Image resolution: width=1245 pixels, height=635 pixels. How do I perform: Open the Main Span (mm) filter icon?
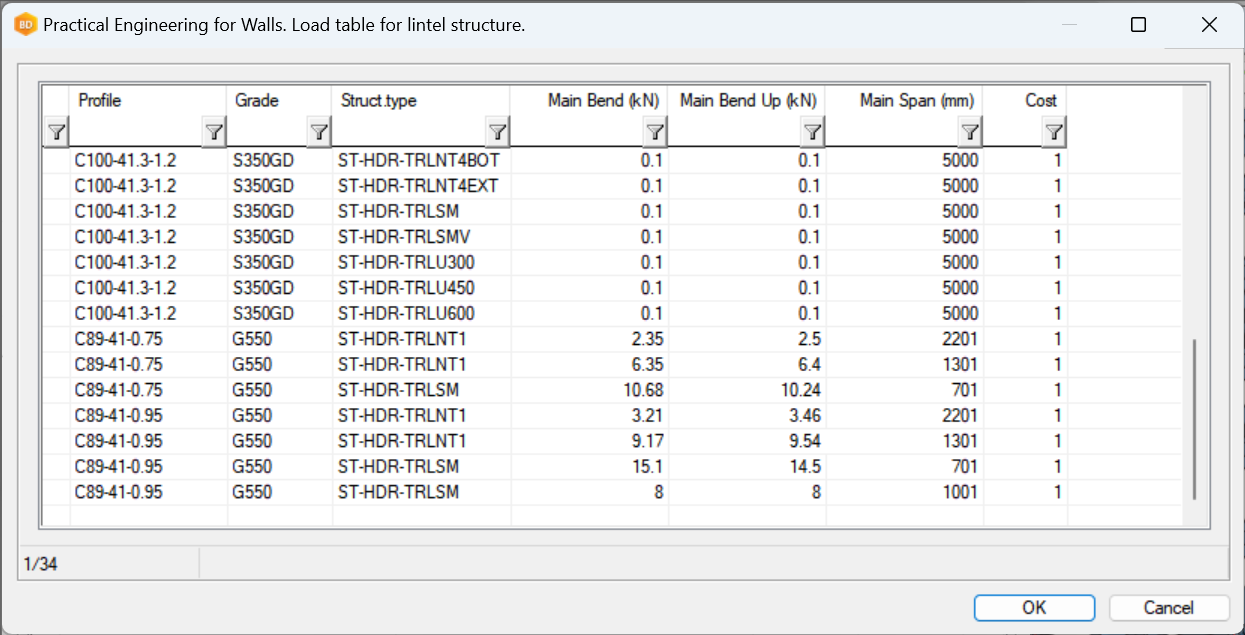pos(970,131)
